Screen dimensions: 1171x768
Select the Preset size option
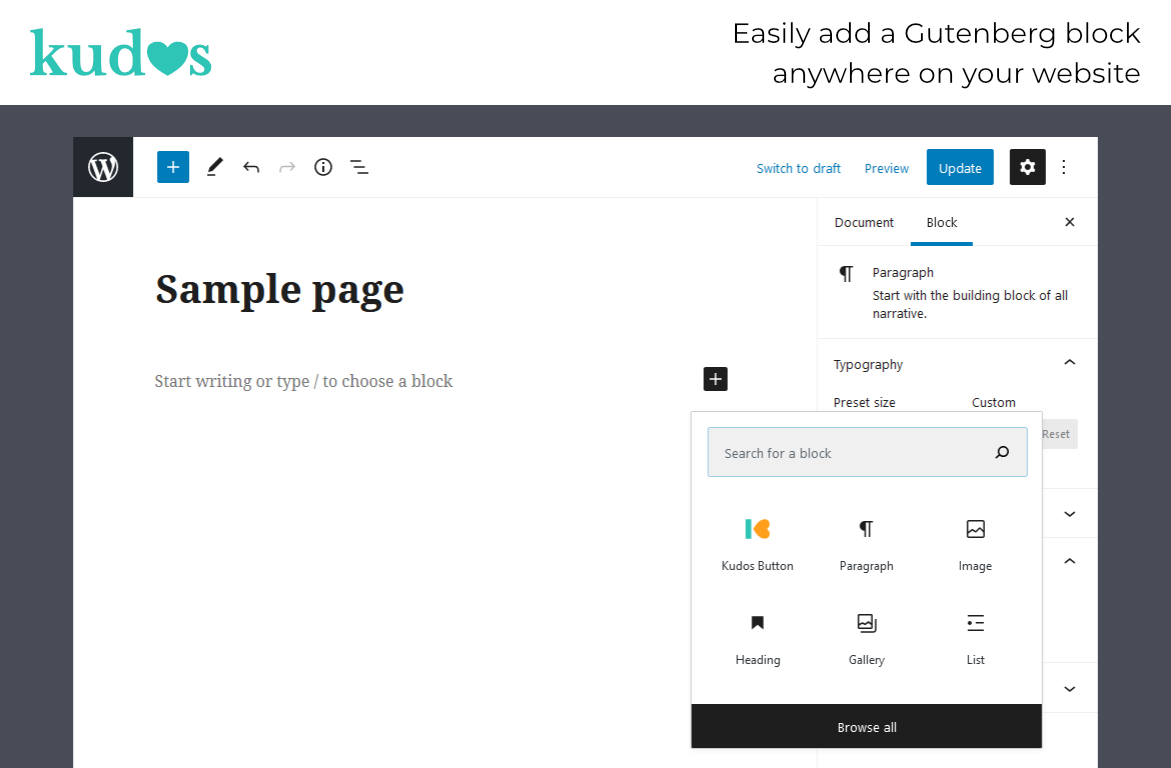pos(864,402)
